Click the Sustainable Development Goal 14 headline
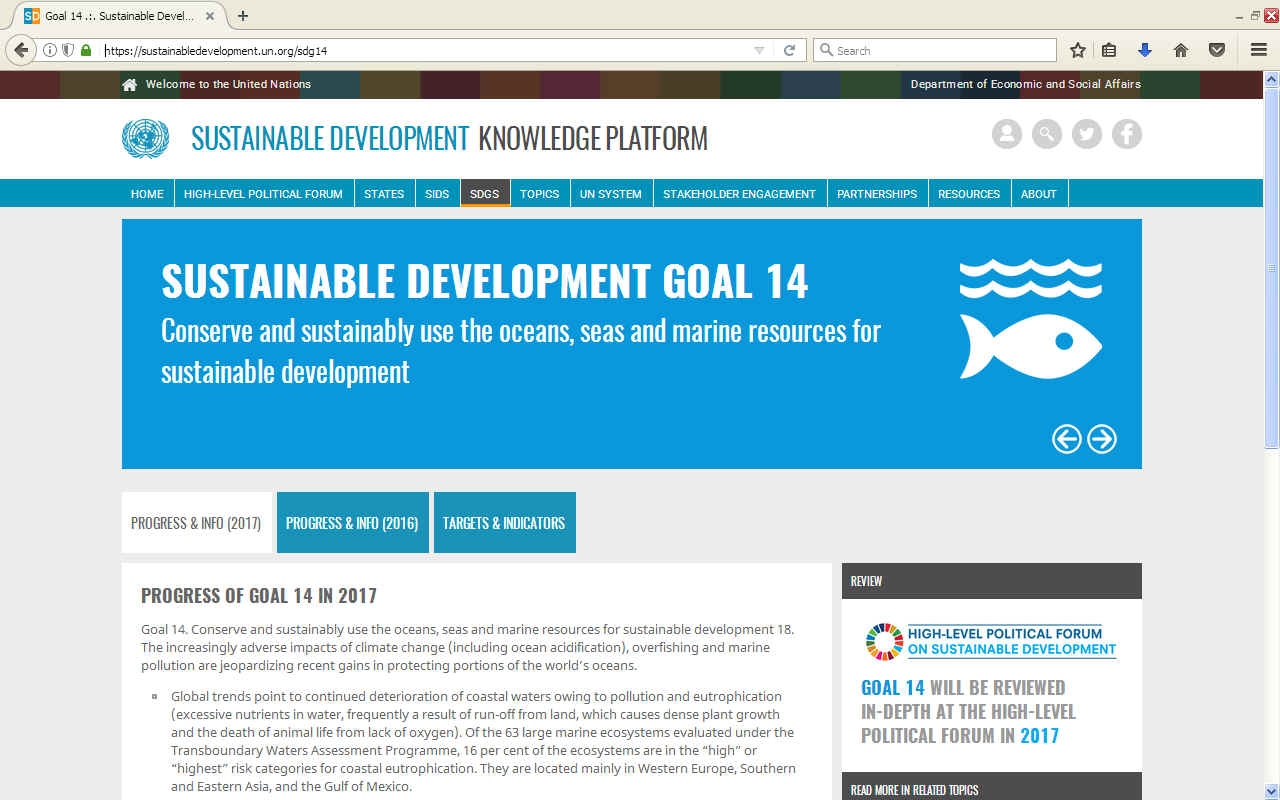Viewport: 1280px width, 800px height. 485,281
